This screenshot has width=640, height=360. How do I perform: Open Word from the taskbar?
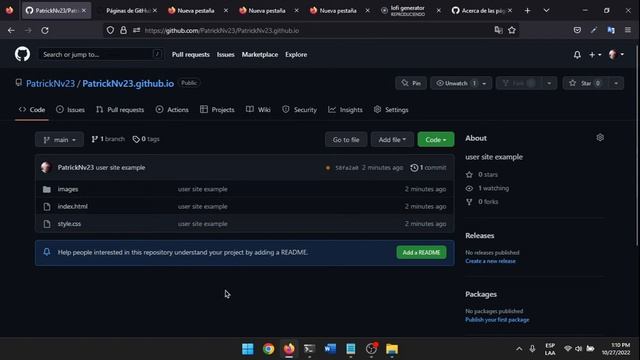pos(330,349)
